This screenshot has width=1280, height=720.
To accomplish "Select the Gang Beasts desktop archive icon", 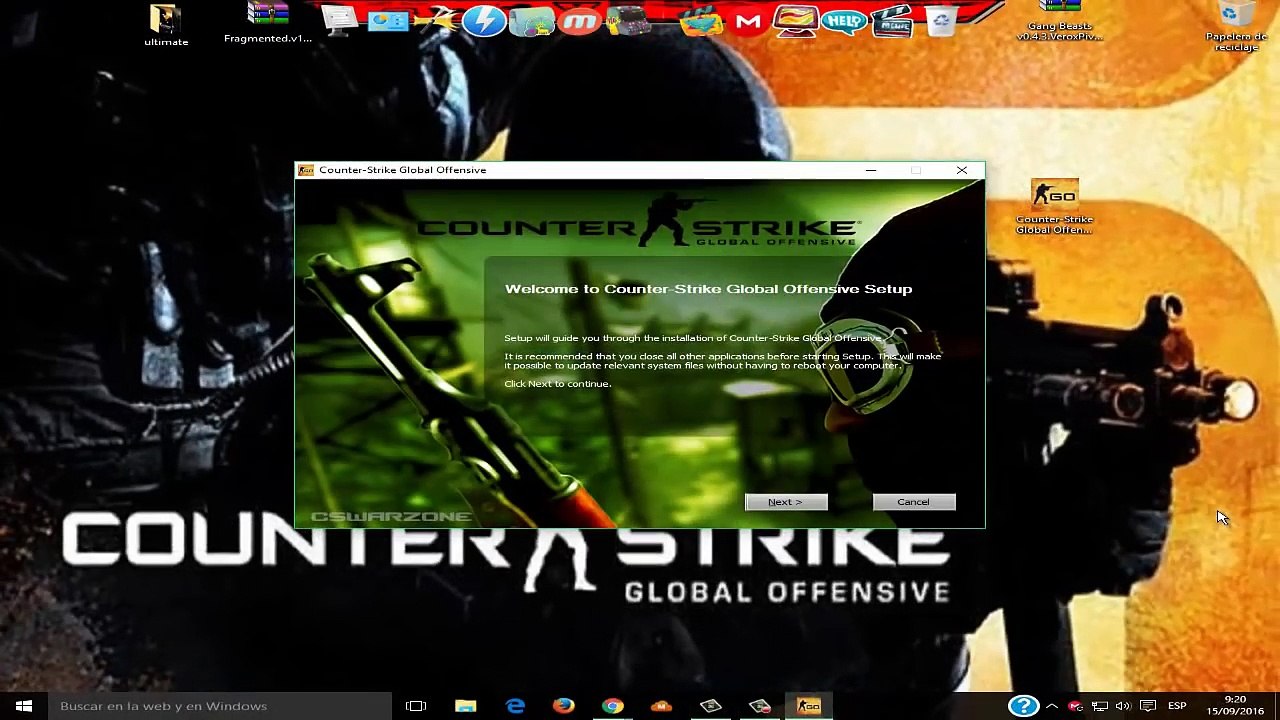I will (x=1059, y=22).
